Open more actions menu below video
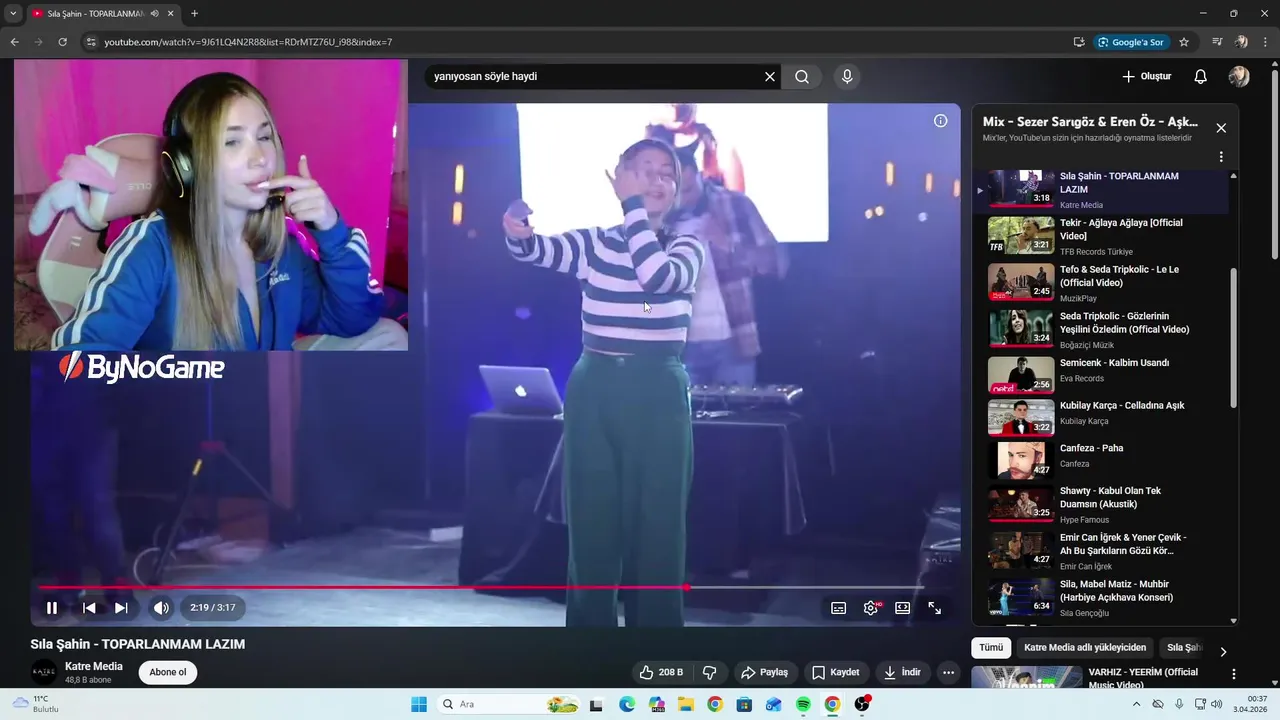Image resolution: width=1280 pixels, height=720 pixels. pyautogui.click(x=949, y=672)
